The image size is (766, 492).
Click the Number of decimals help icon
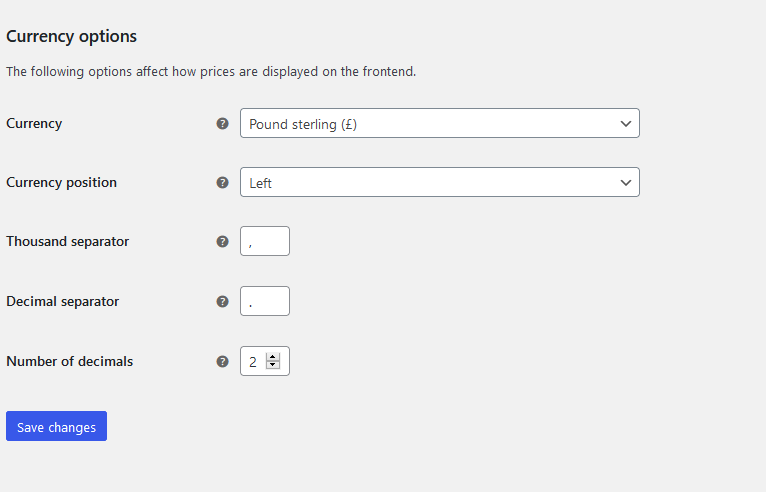coord(223,361)
